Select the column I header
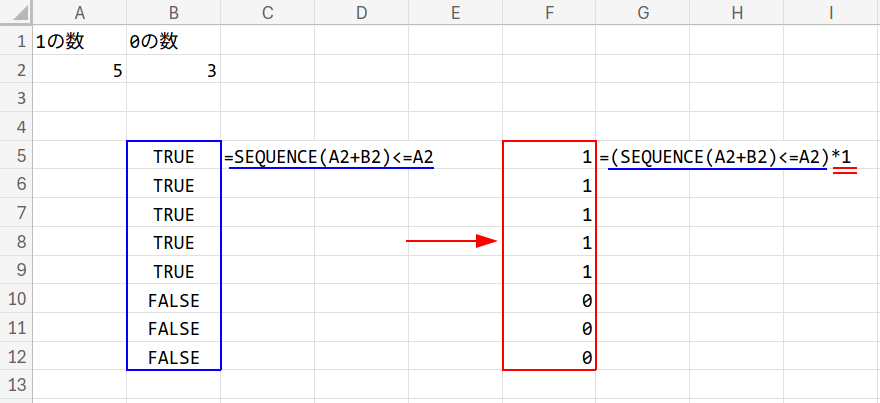 (831, 13)
